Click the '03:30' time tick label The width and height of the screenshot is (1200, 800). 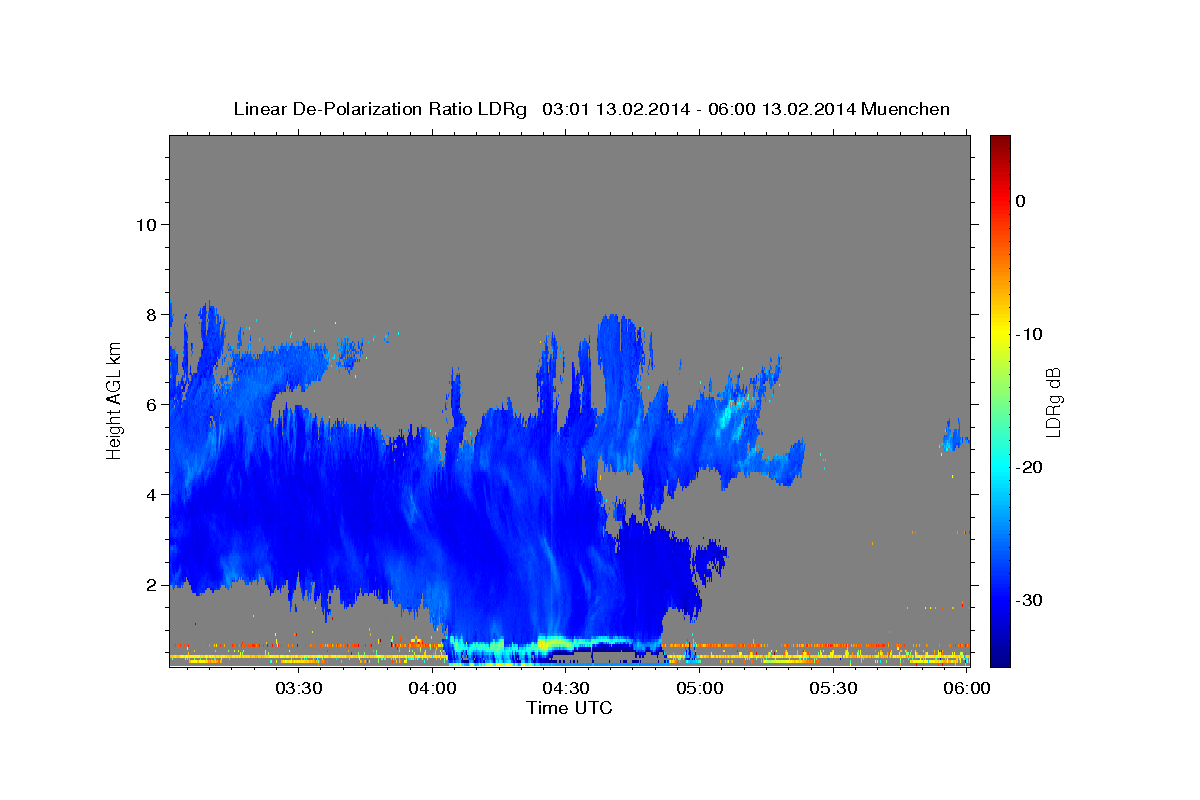pyautogui.click(x=299, y=689)
